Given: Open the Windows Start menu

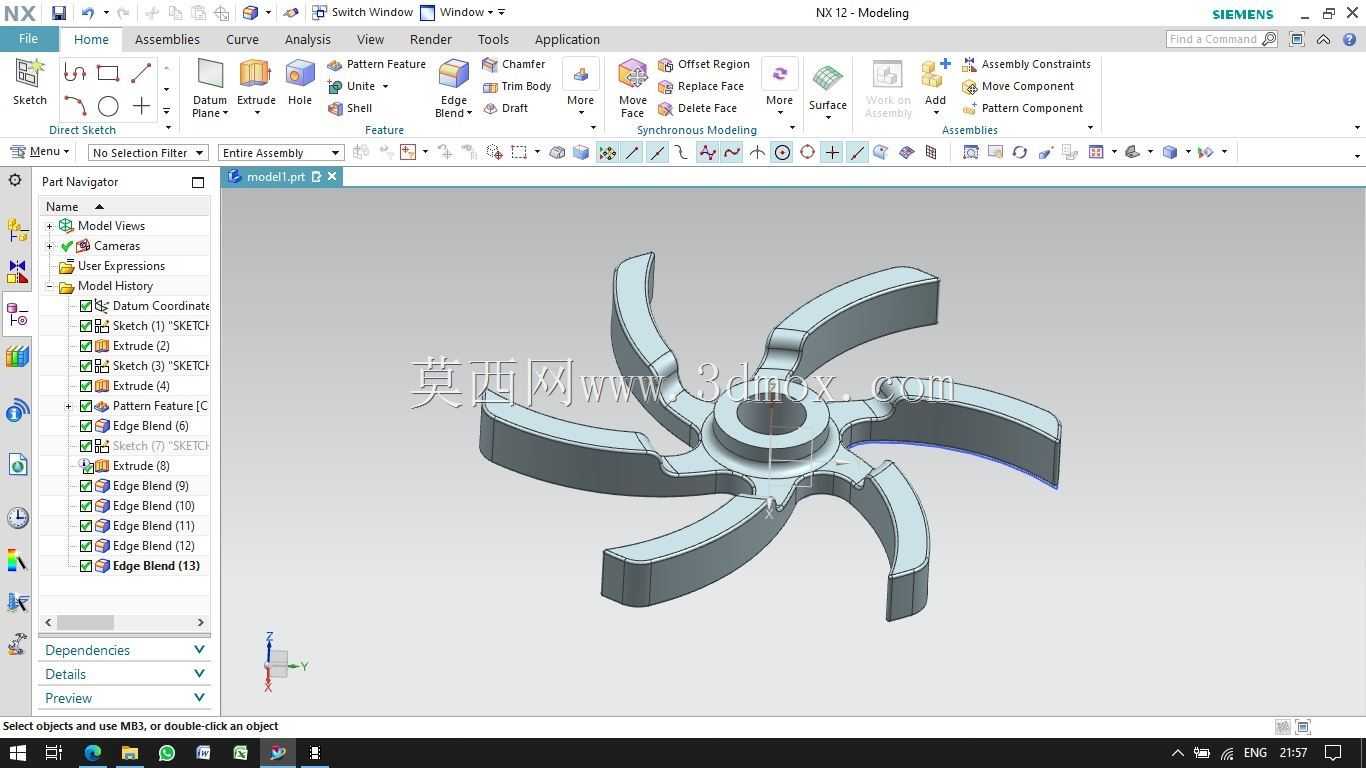Looking at the screenshot, I should [x=17, y=752].
